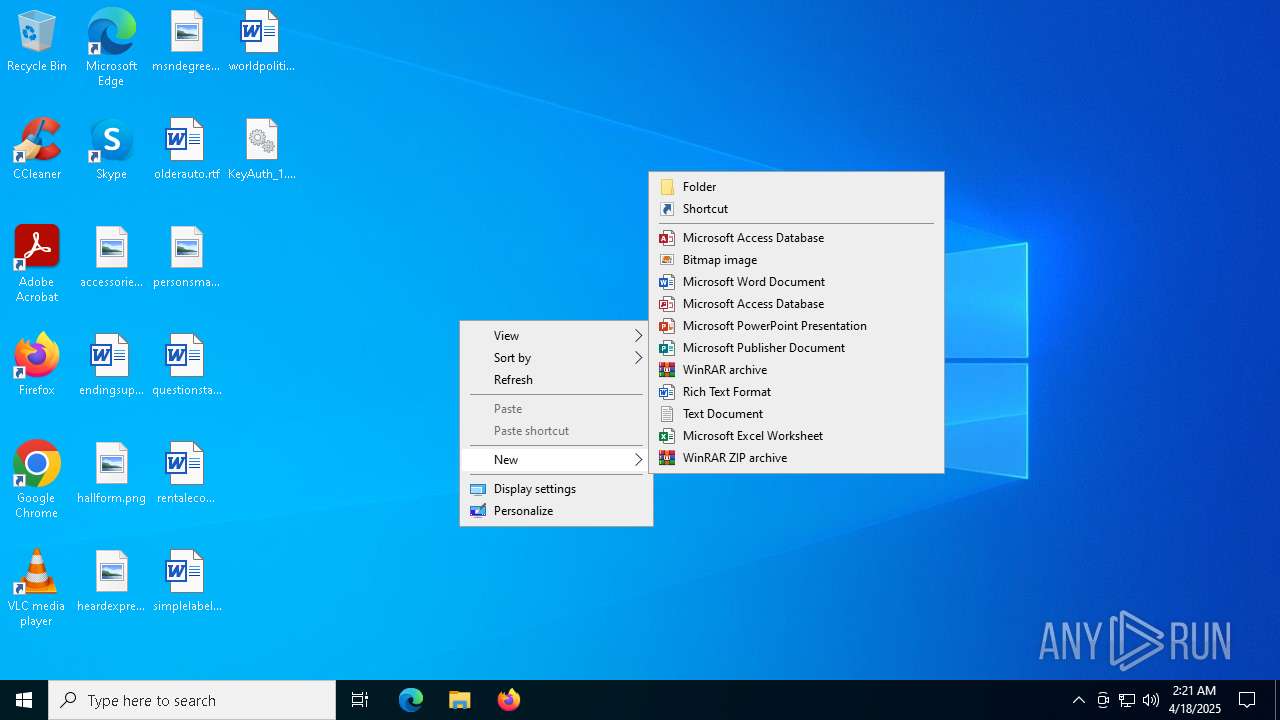Create a new Microsoft PowerPoint Presentation
The width and height of the screenshot is (1280, 720).
[x=796, y=326]
